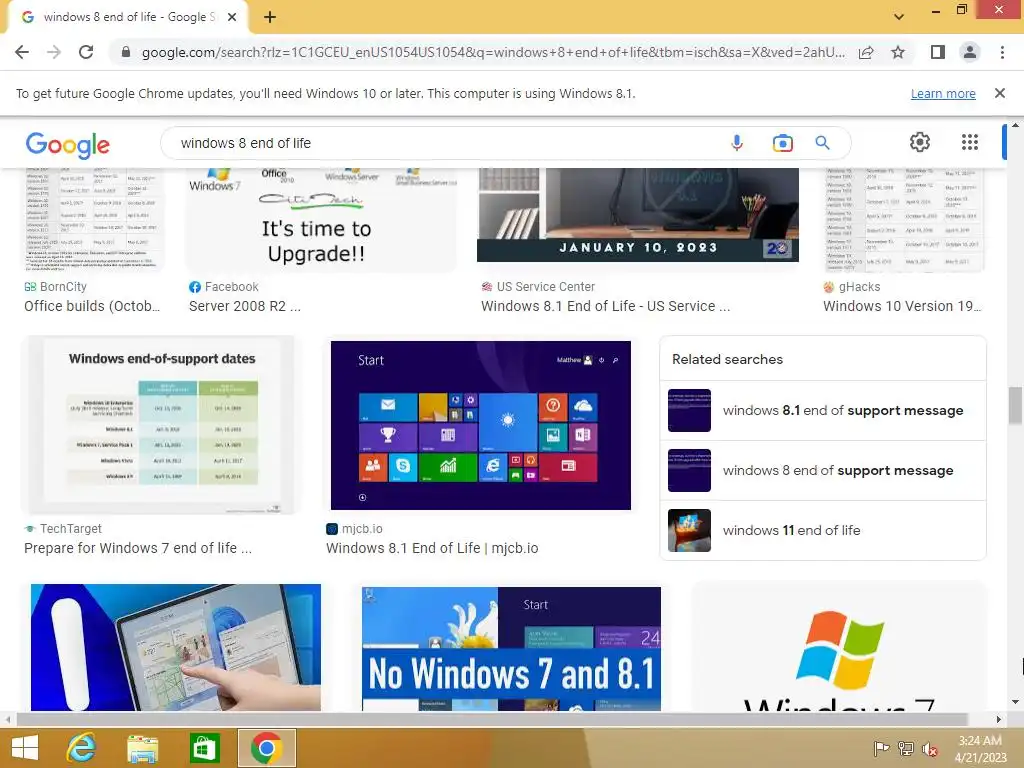Click the horizontal scrollbar right arrow
The image size is (1024, 768).
[999, 719]
